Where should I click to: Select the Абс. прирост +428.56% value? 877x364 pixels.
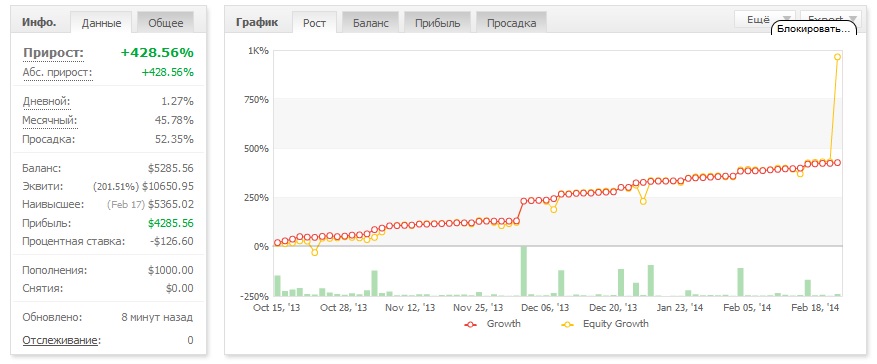pos(167,73)
